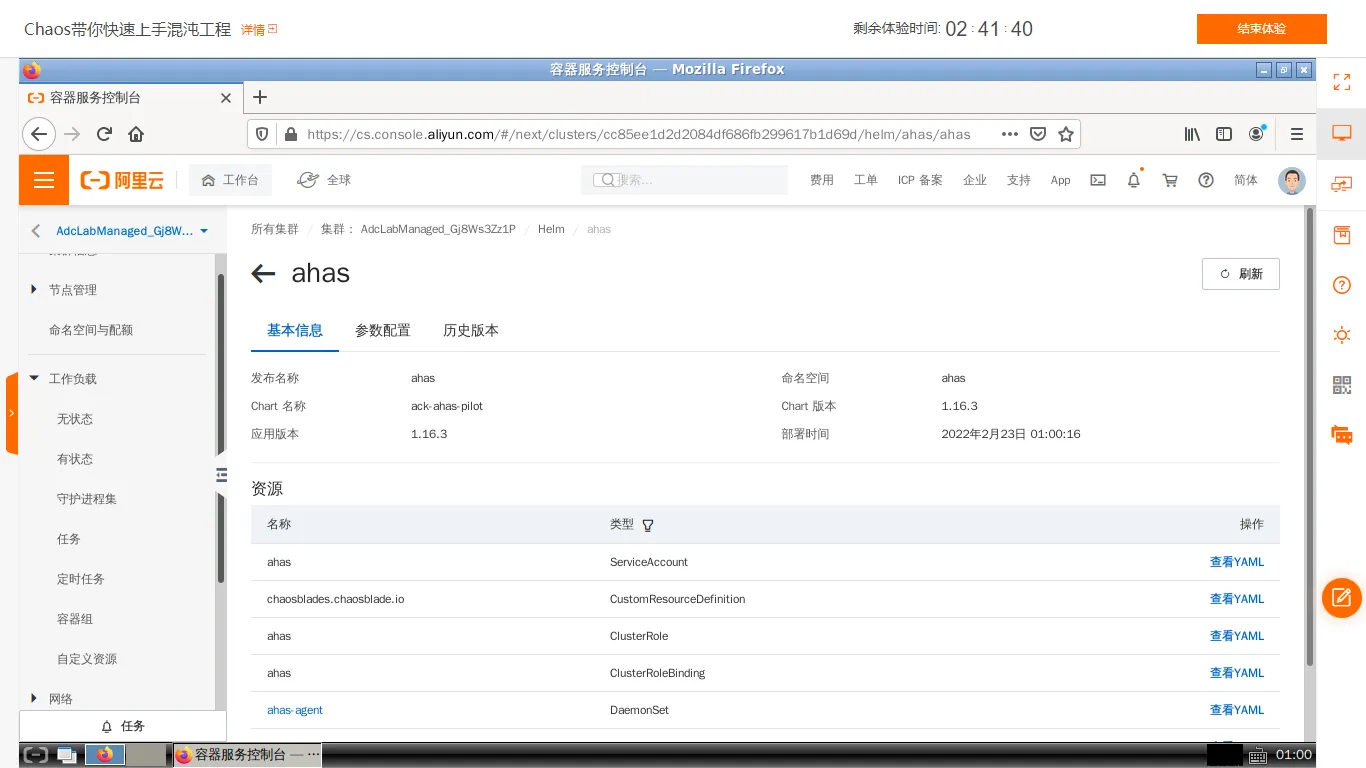Open 守护进程集 in sidebar
1366x768 pixels.
coord(87,499)
